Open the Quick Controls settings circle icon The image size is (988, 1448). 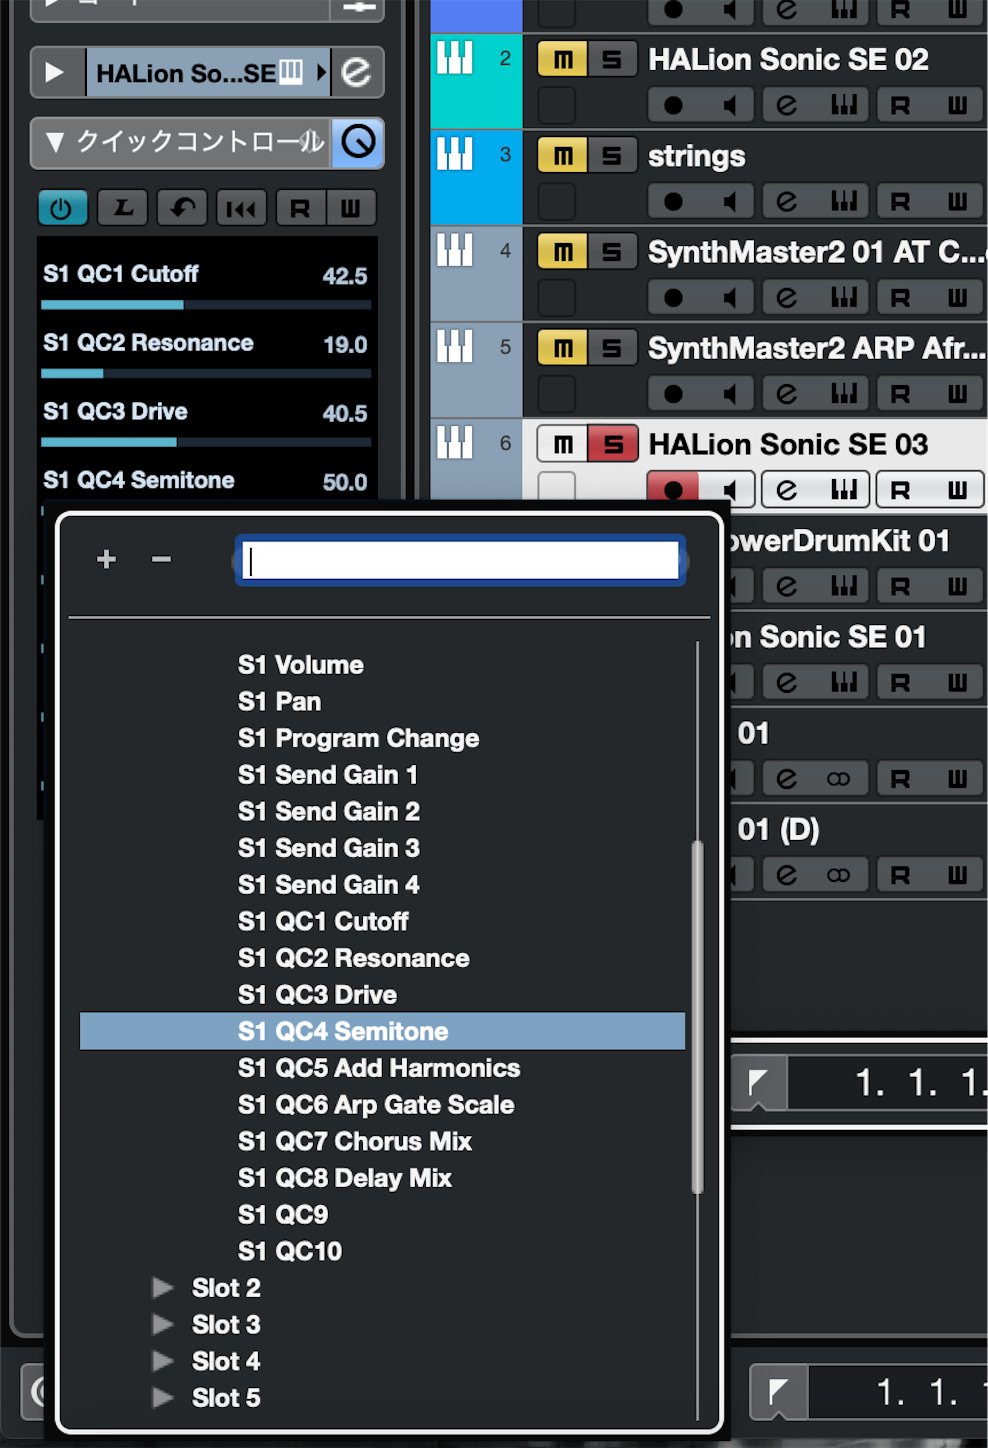click(x=358, y=142)
